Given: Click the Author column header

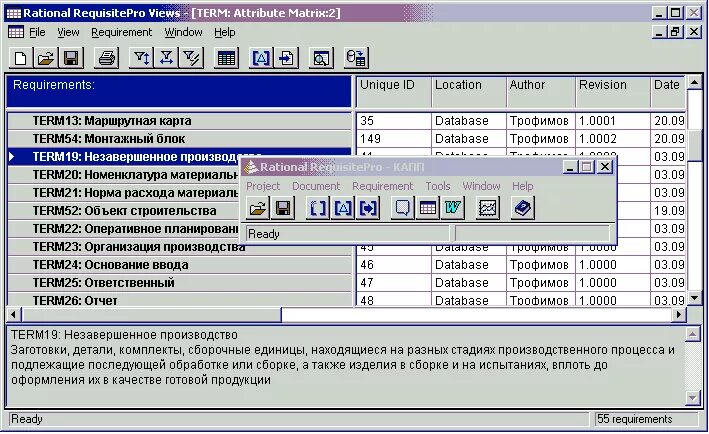Looking at the screenshot, I should click(540, 92).
